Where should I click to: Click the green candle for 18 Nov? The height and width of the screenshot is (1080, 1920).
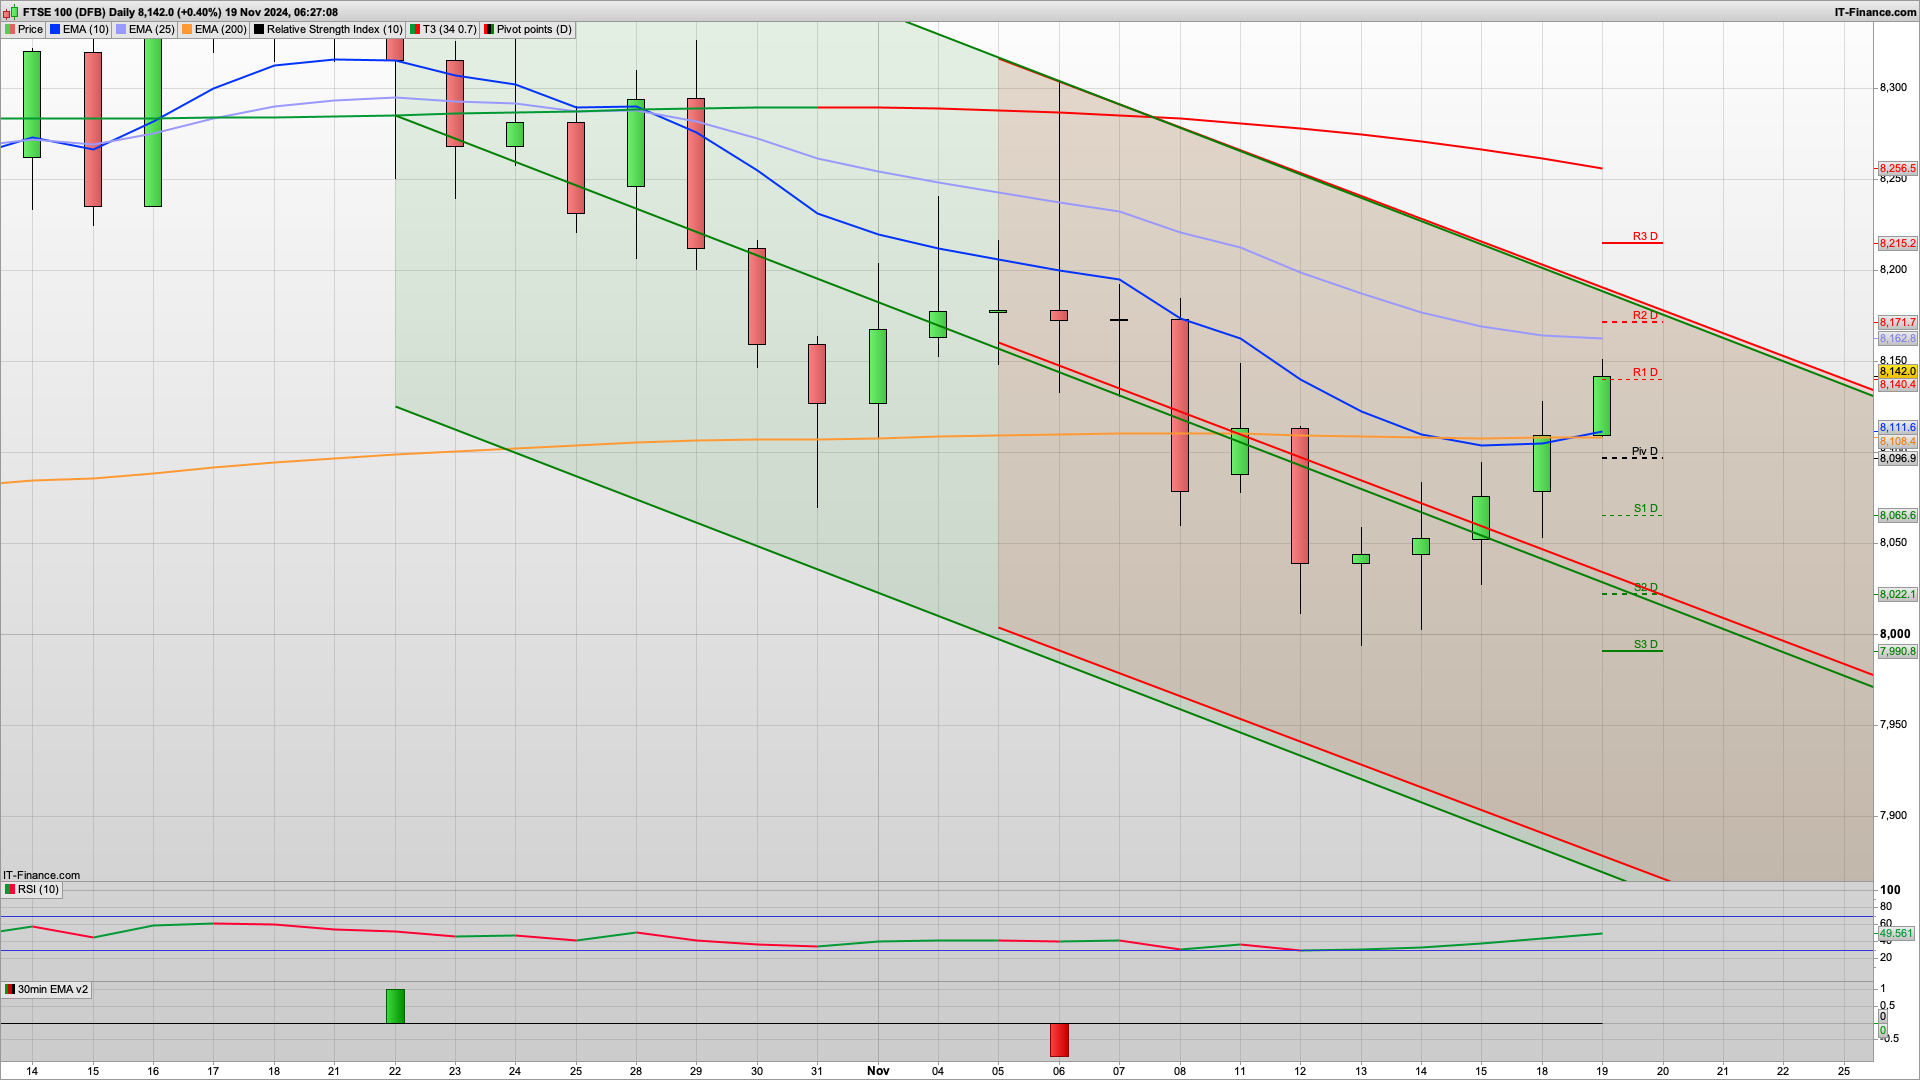tap(1542, 463)
